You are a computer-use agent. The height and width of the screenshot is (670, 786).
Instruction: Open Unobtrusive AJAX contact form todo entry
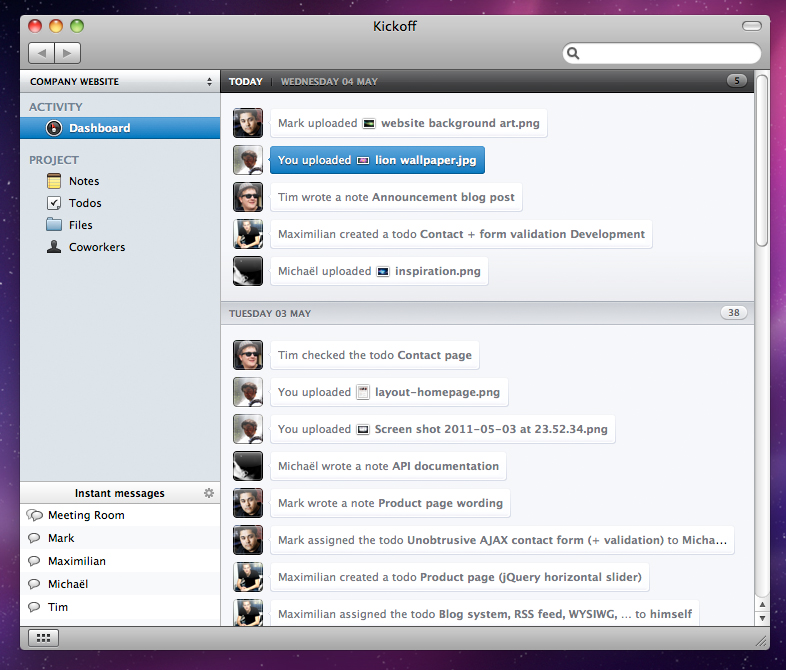click(502, 540)
